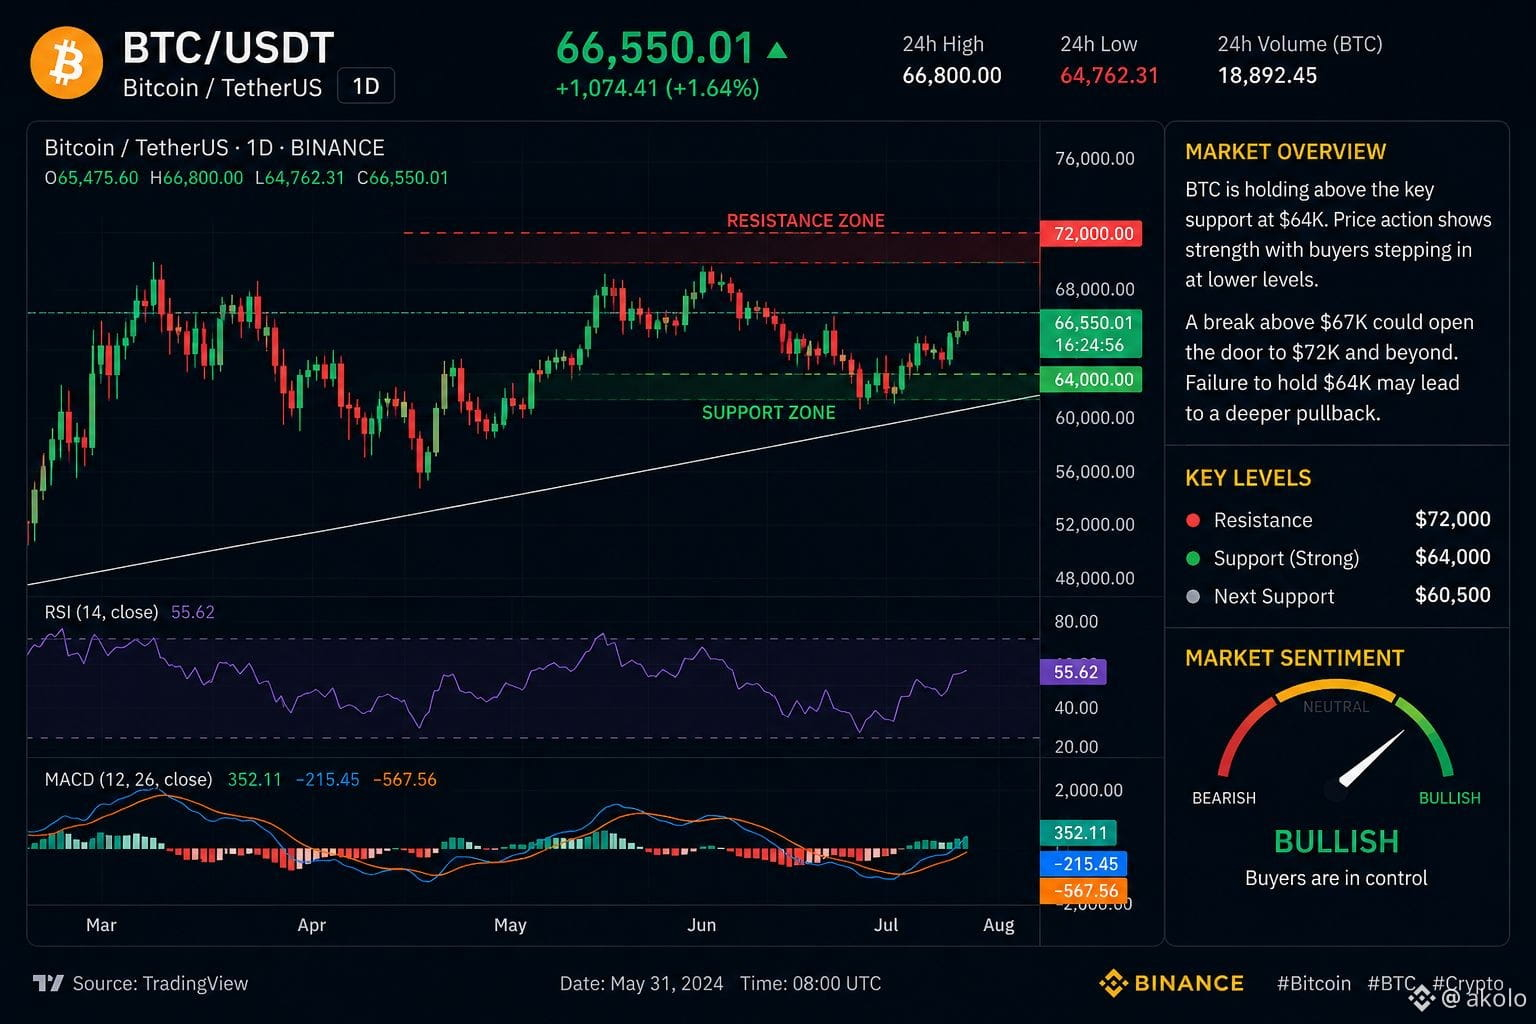Click the green 64,000.00 price tag
Screen dimensions: 1536x1024
(1090, 379)
